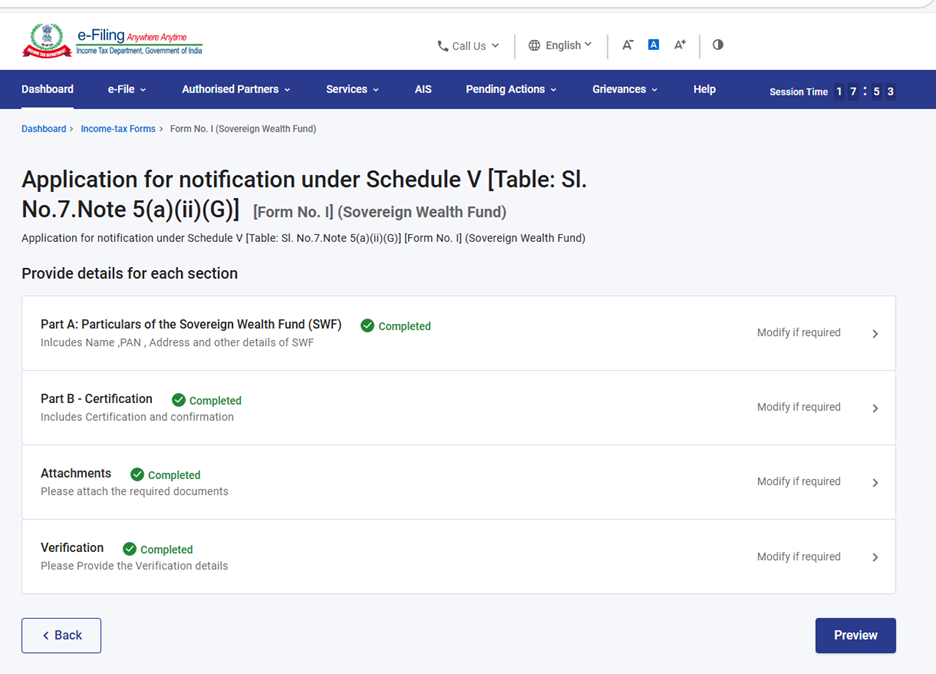Click the Back button
This screenshot has height=674, width=936.
pyautogui.click(x=61, y=635)
